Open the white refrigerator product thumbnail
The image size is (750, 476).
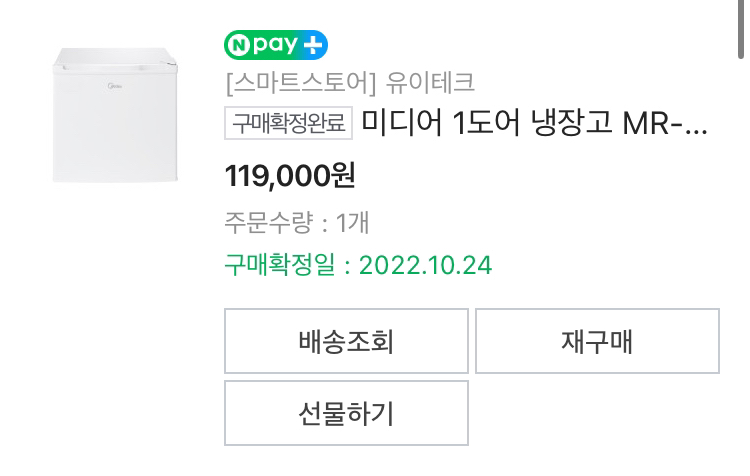115,115
